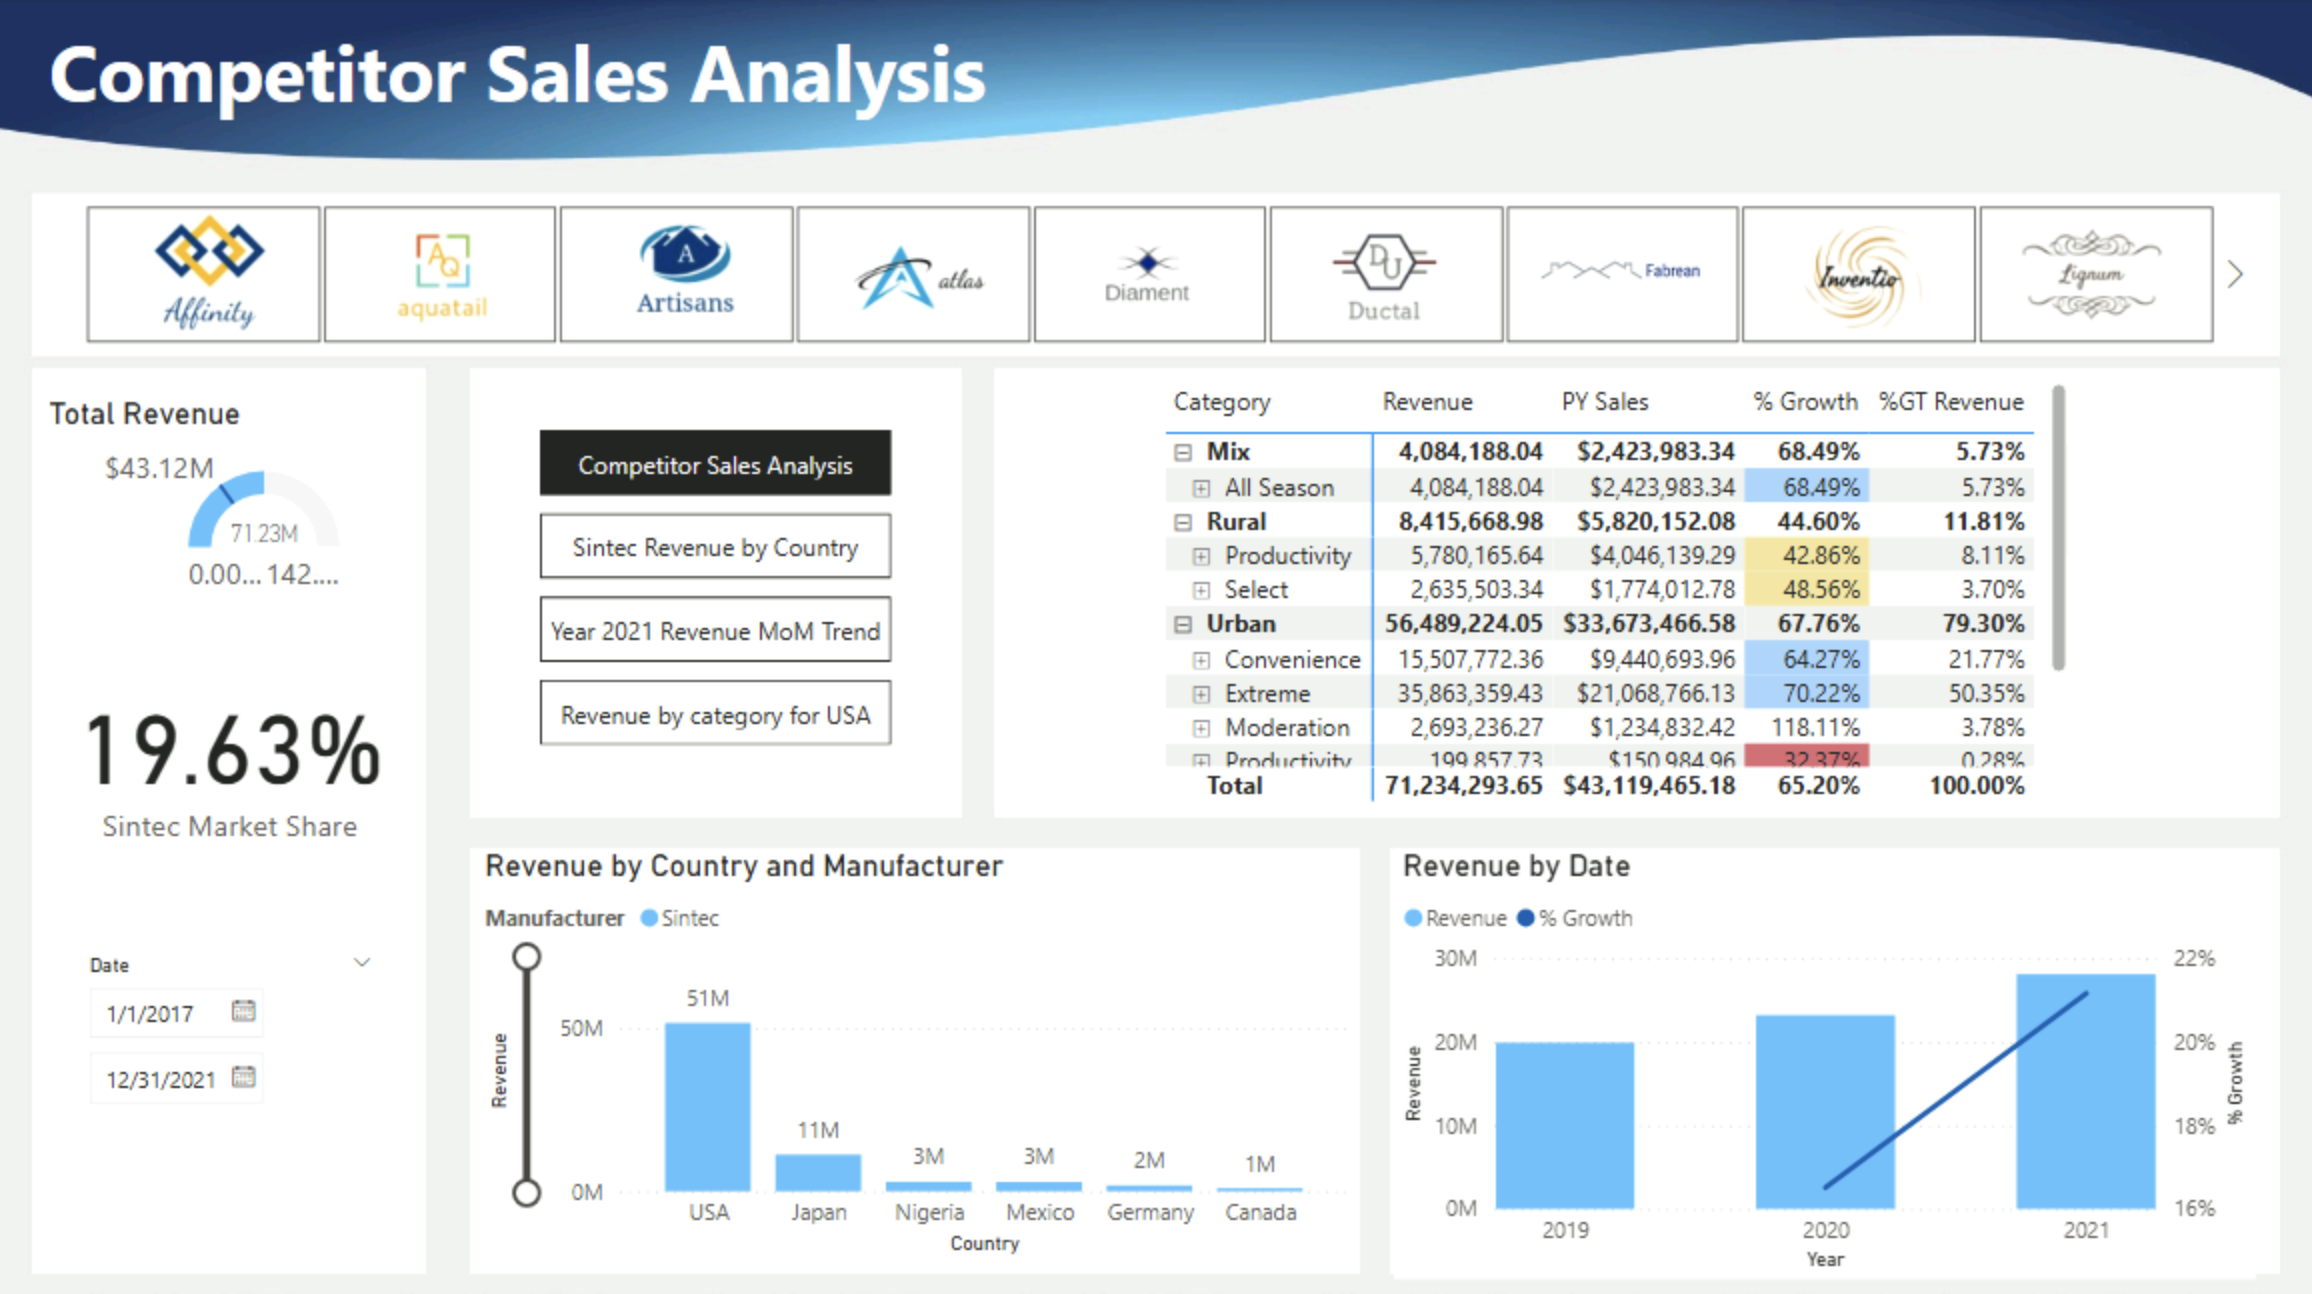Click the Competitor Sales Analysis button
Viewport: 2312px width, 1294px height.
click(x=715, y=463)
